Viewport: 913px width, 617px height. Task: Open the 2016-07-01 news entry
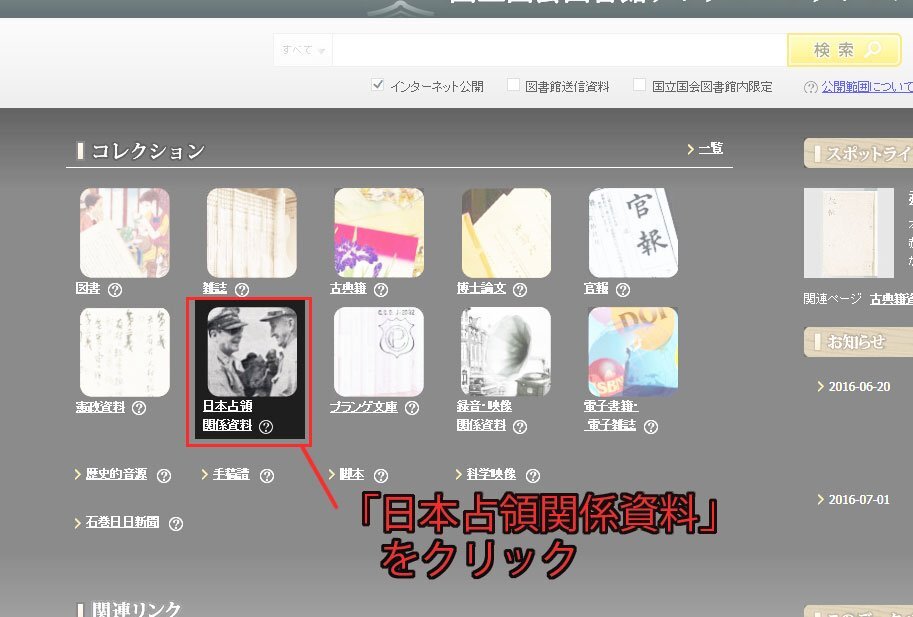[859, 499]
